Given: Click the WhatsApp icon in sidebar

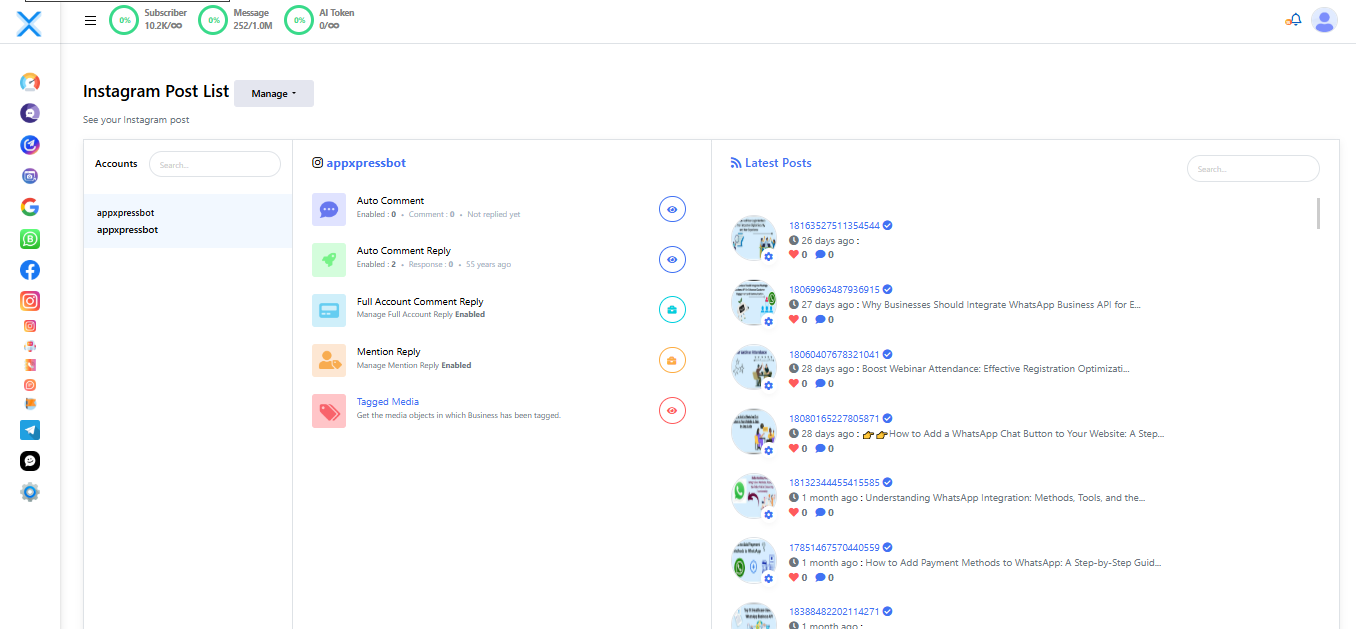Looking at the screenshot, I should (x=30, y=239).
